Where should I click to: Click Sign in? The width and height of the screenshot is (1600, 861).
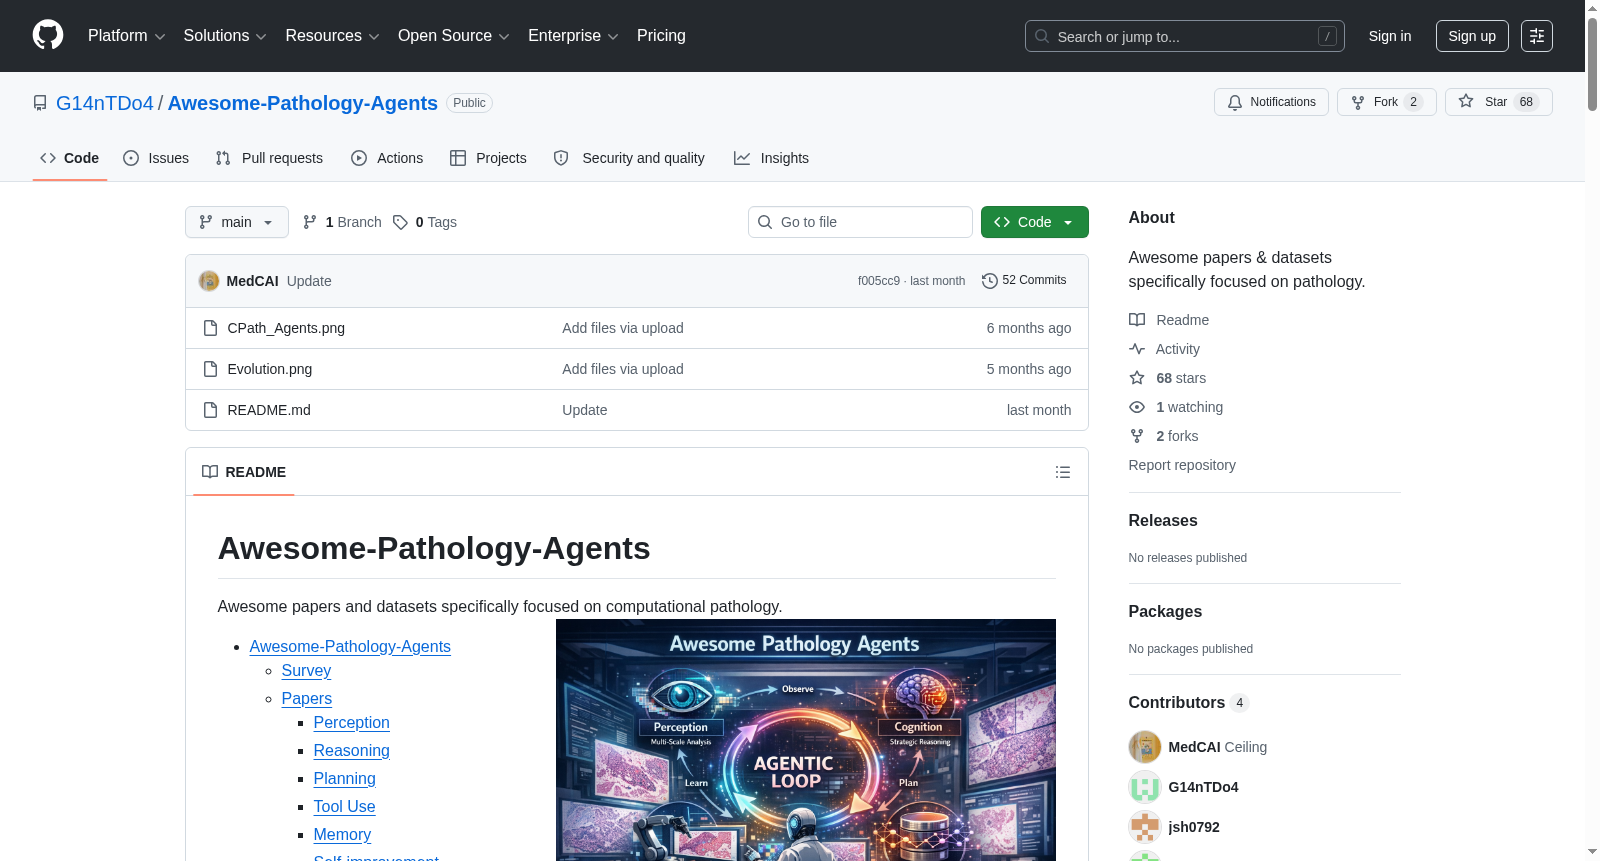point(1390,36)
